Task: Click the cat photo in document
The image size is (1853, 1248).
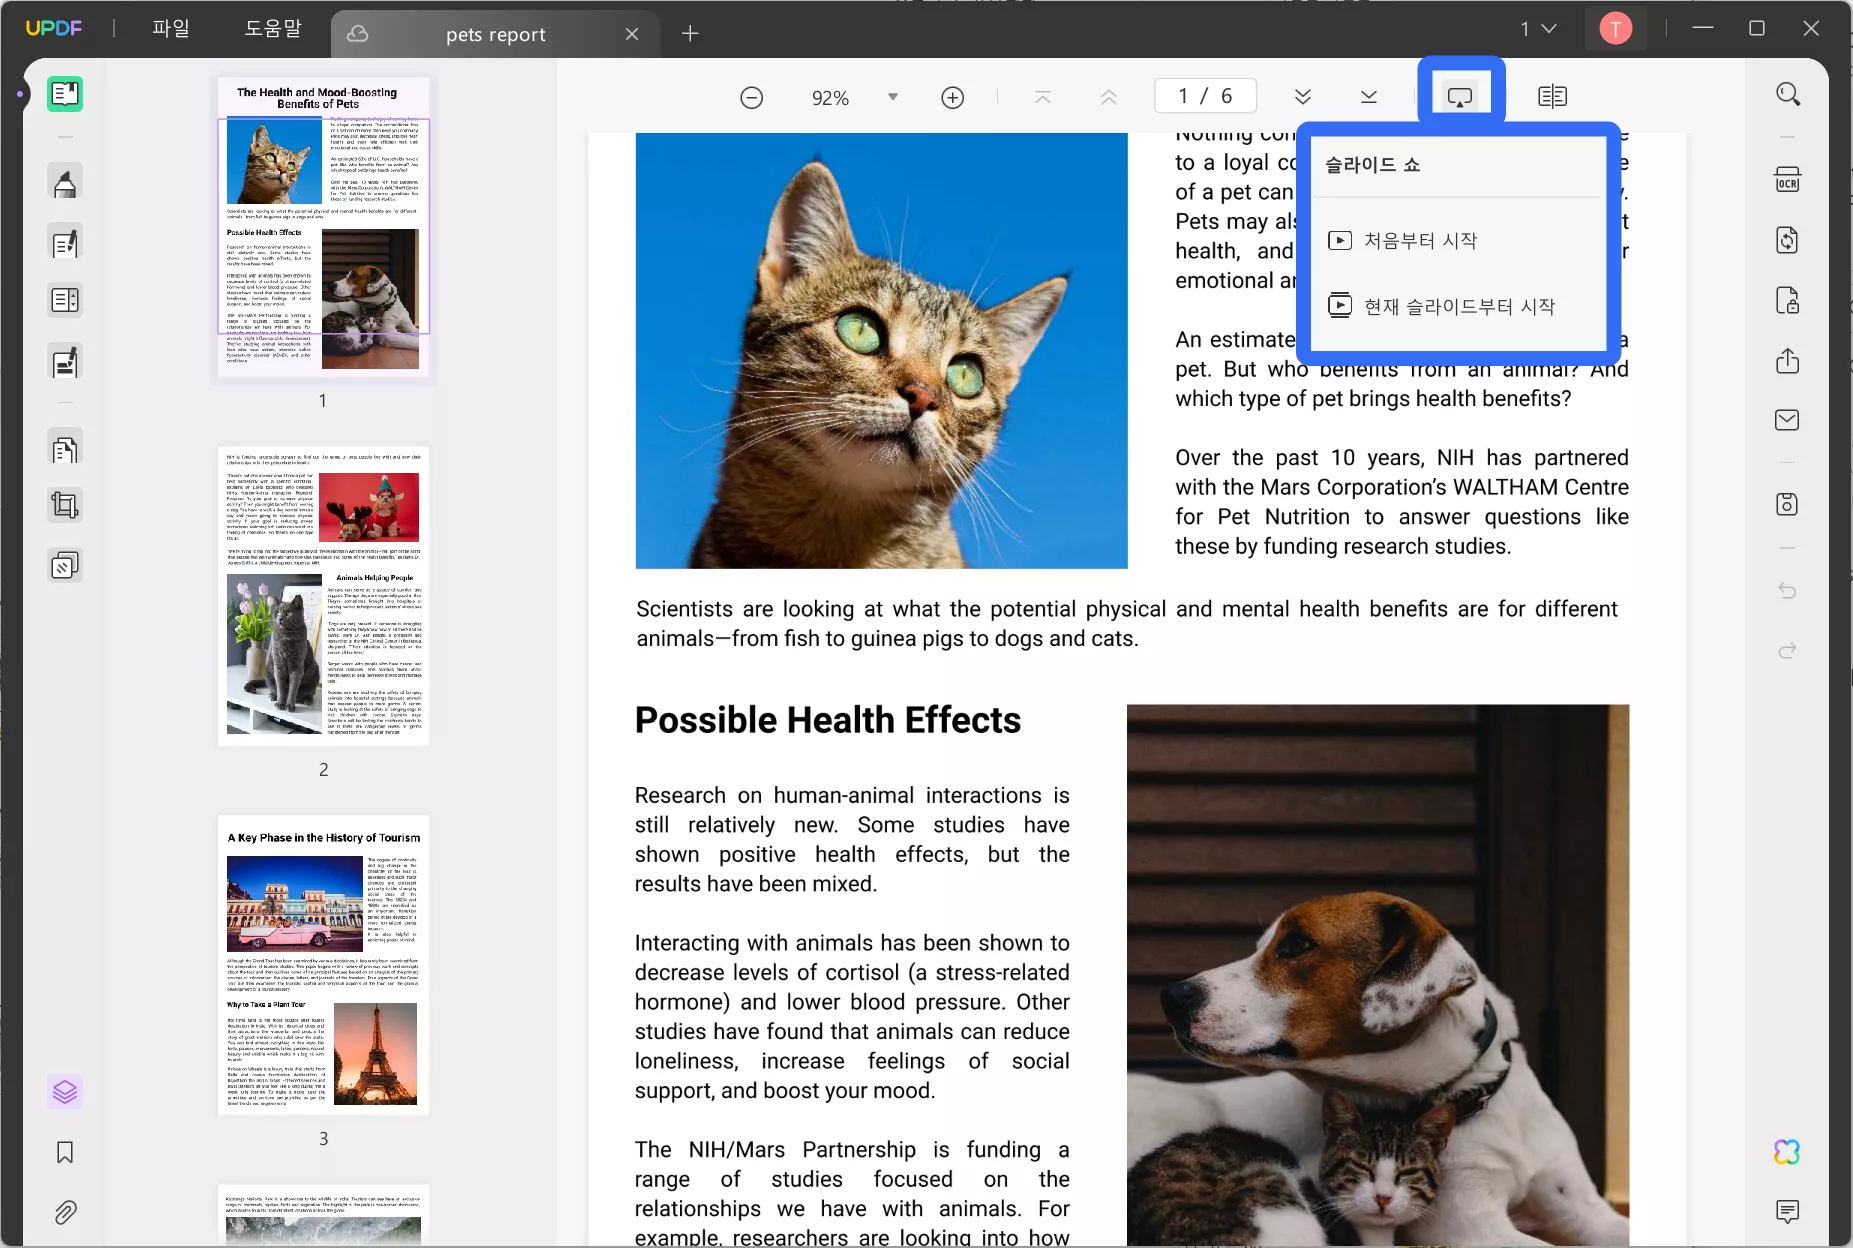Action: (881, 351)
